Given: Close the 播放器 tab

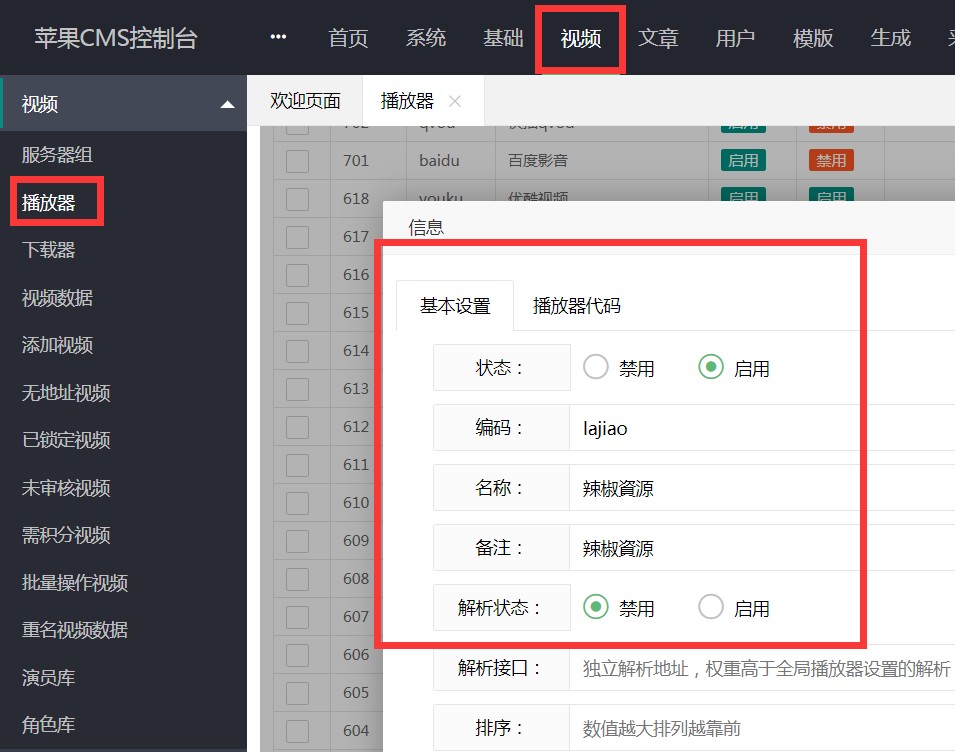Looking at the screenshot, I should [454, 101].
